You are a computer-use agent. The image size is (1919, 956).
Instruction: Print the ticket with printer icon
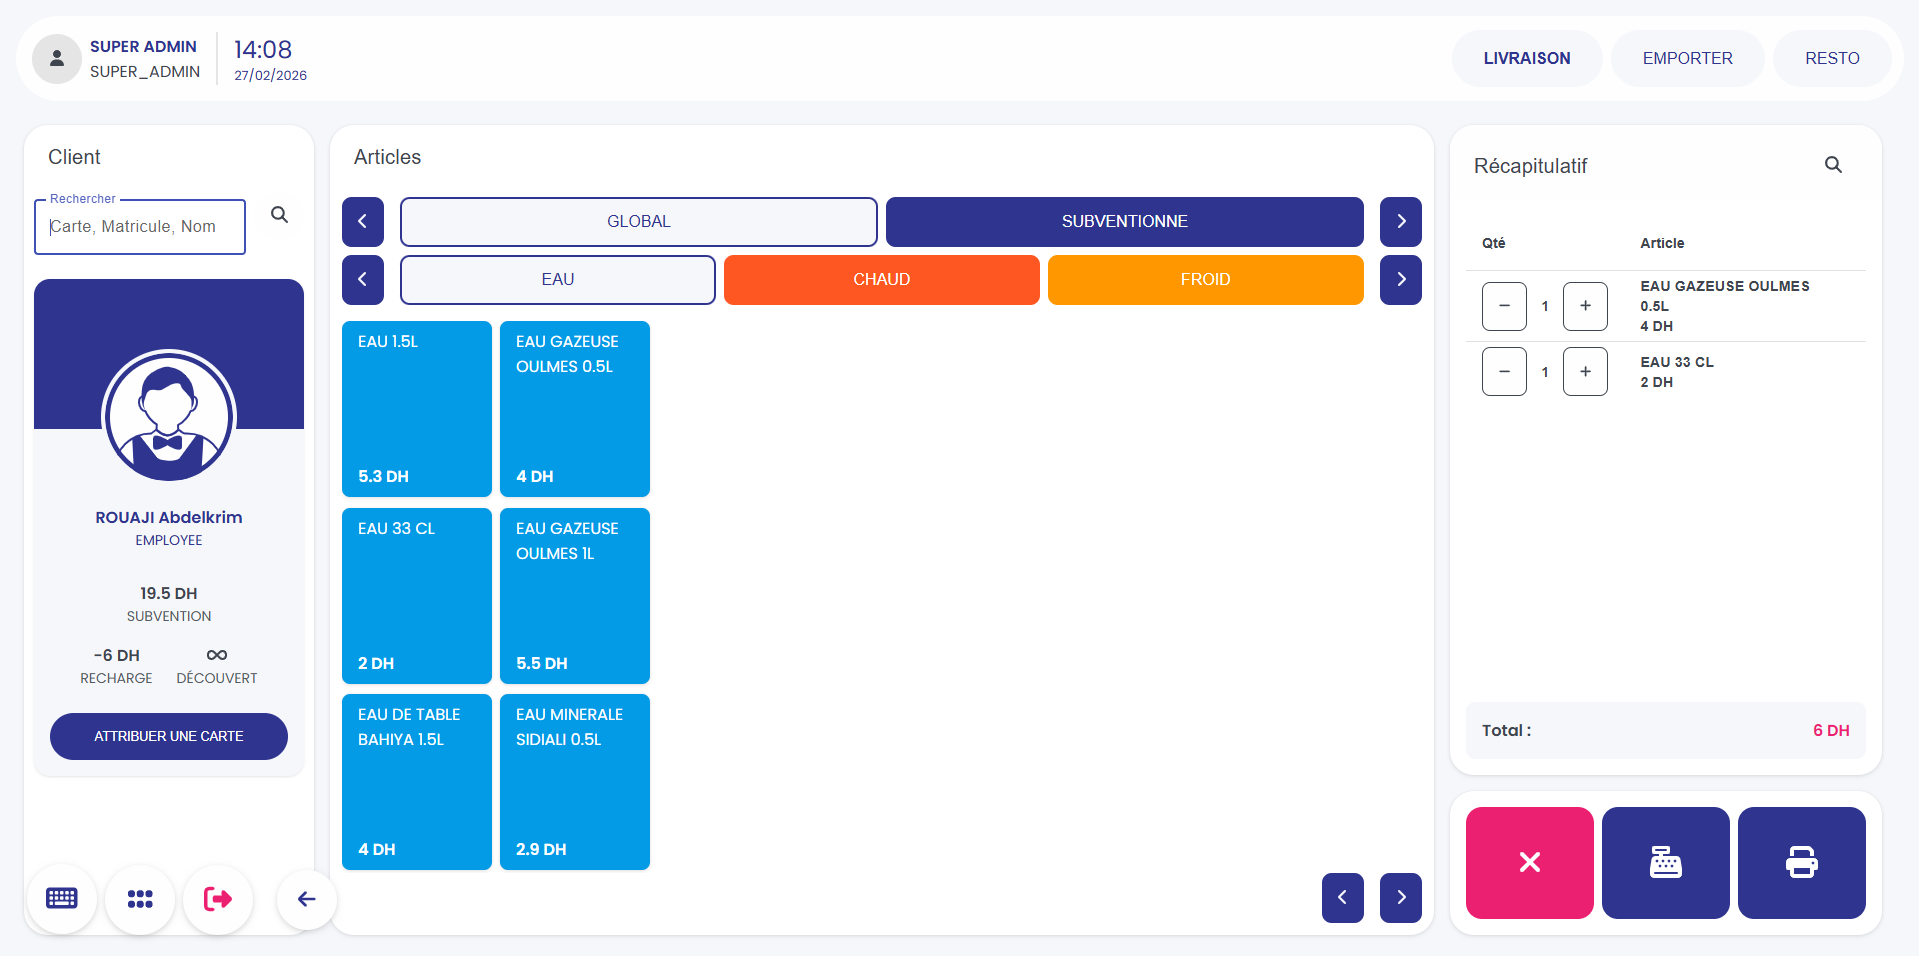(1801, 862)
